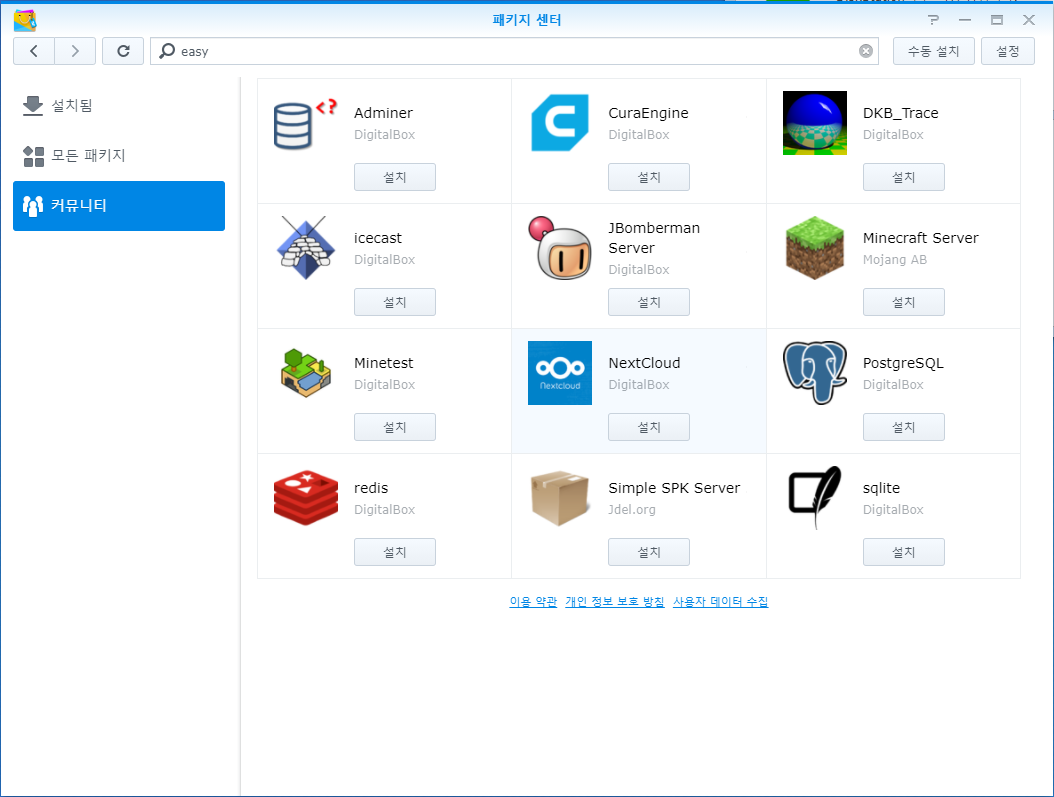Focus the search field containing easy
The width and height of the screenshot is (1054, 797).
[x=514, y=51]
